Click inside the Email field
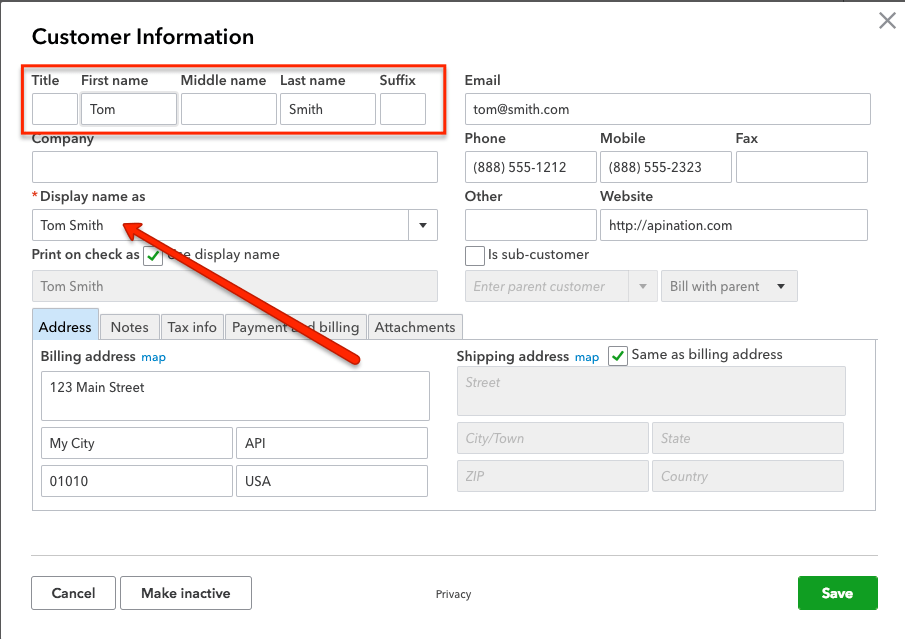The width and height of the screenshot is (905, 639). [665, 108]
